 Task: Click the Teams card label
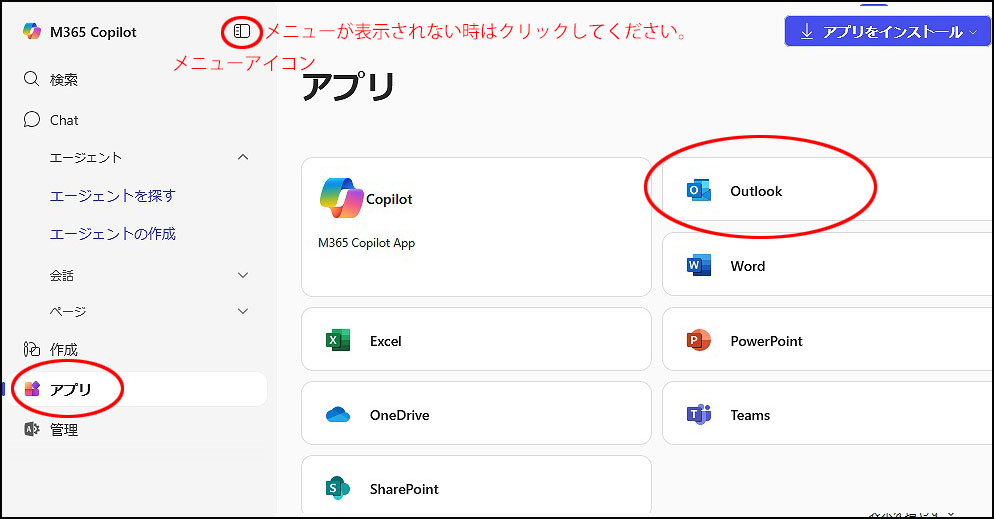tap(750, 415)
